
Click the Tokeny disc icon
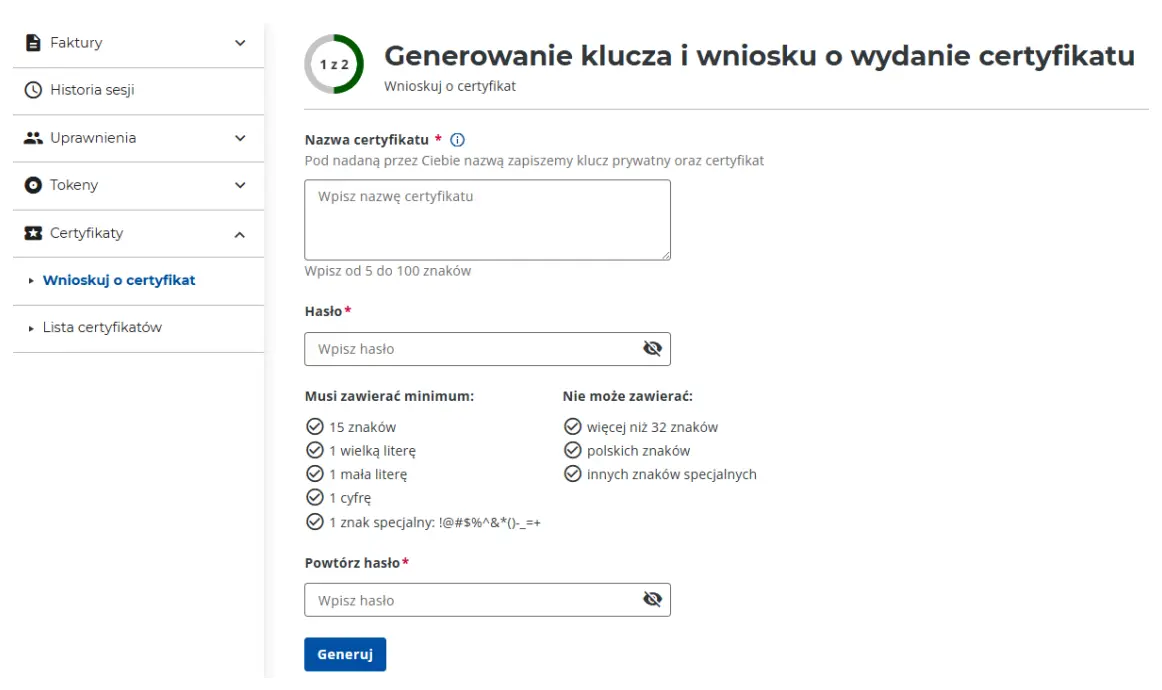[33, 185]
